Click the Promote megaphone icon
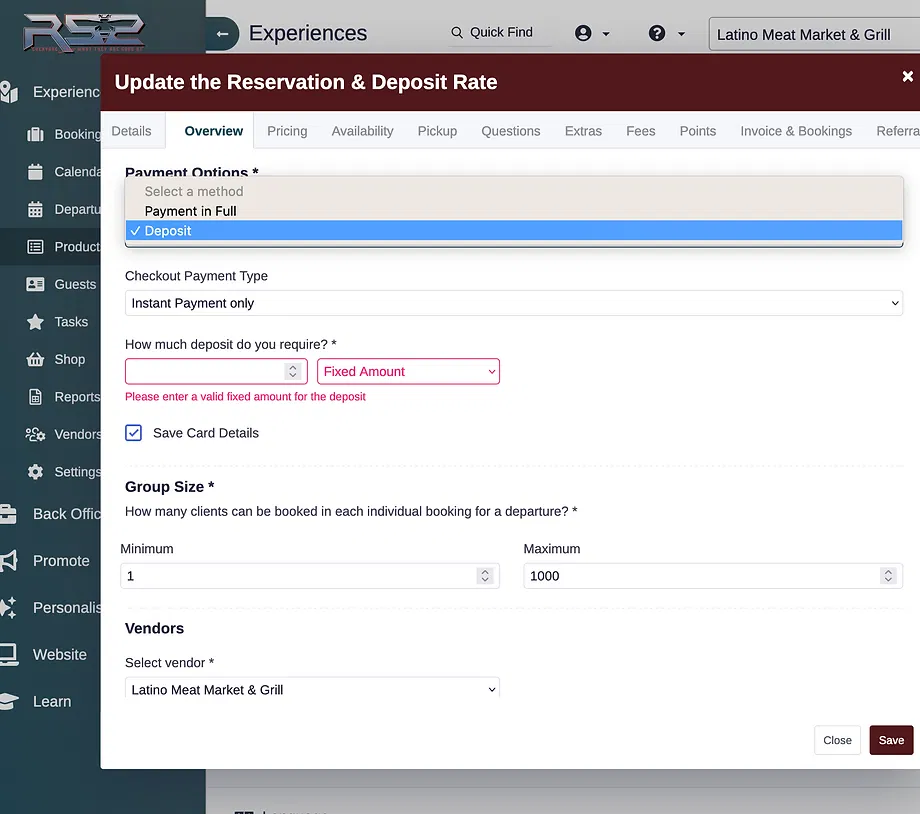The image size is (920, 814). pos(9,561)
